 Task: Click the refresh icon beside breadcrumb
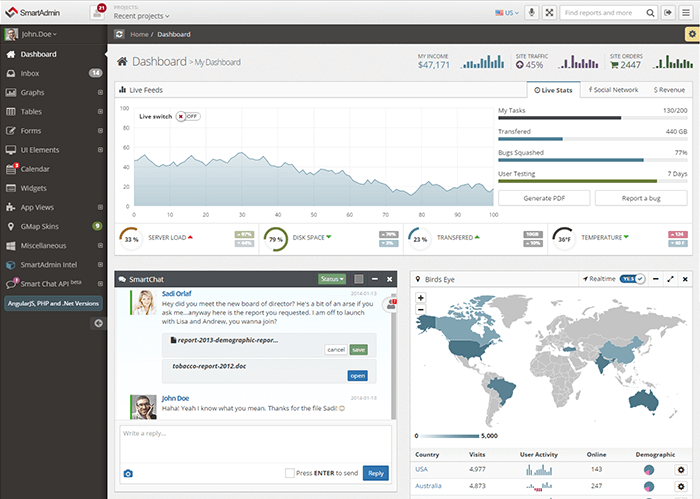[x=120, y=34]
